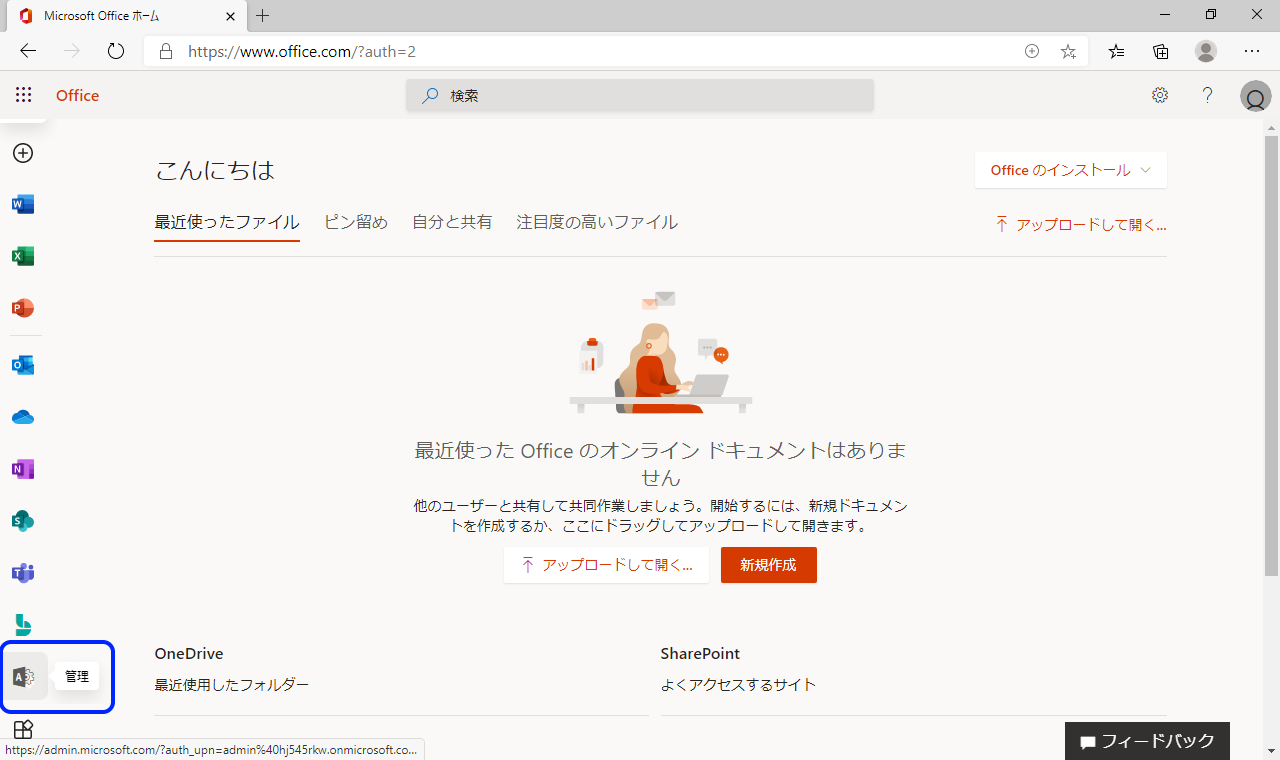Screen dimensions: 1280x760
Task: Click the site lock icon in address bar
Action: (x=167, y=51)
